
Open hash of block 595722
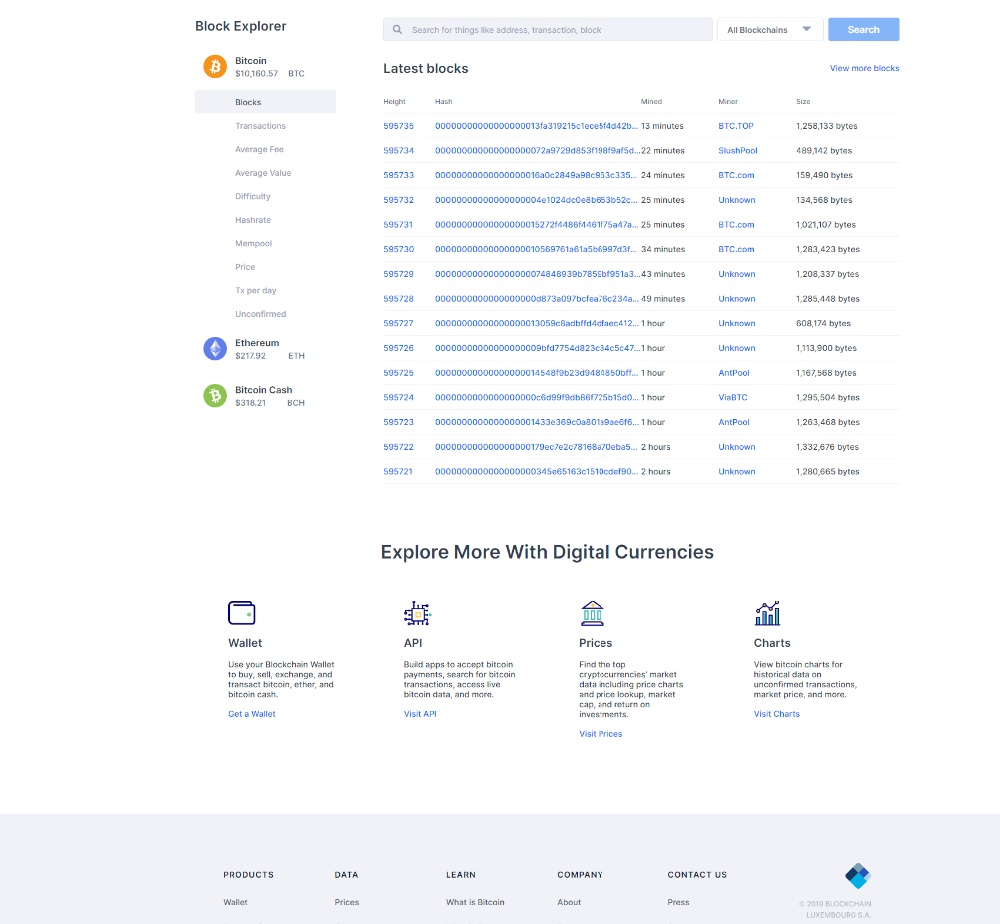[536, 447]
